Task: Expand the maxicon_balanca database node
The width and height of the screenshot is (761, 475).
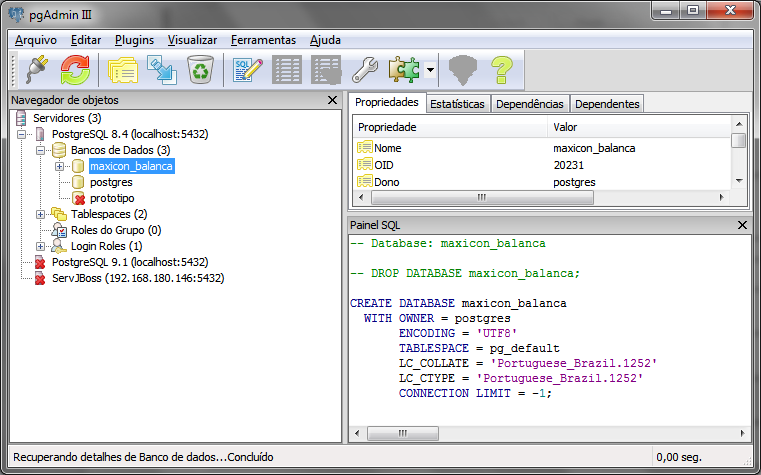Action: tap(59, 166)
